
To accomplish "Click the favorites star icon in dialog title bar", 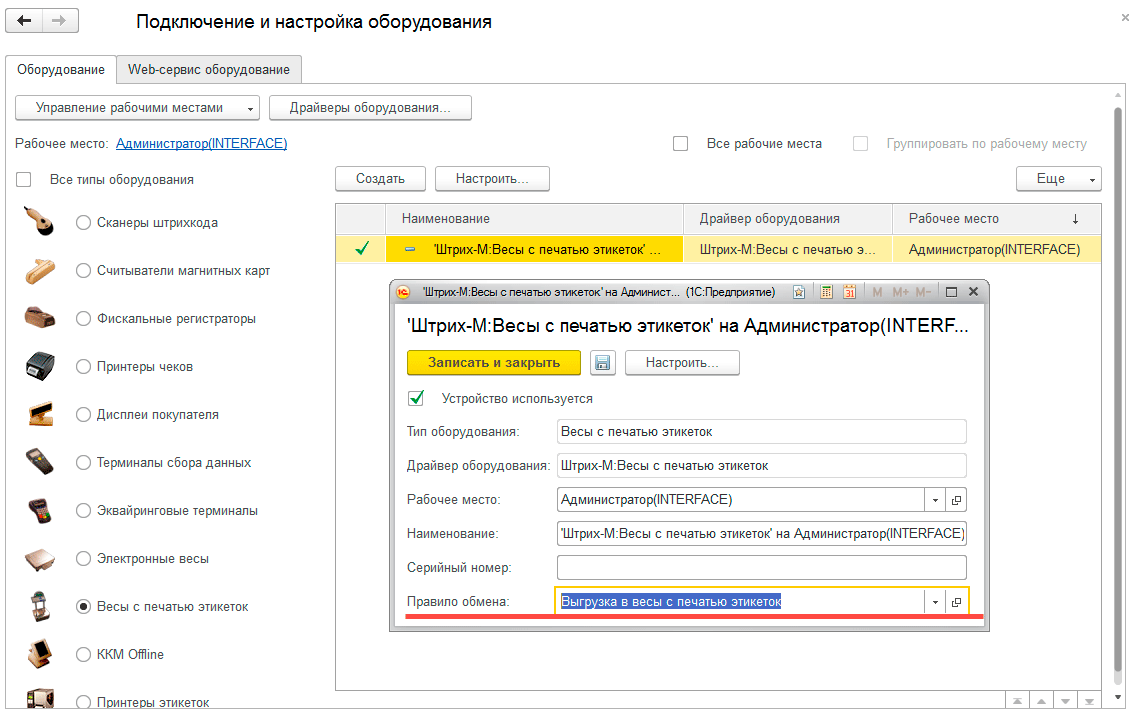I will (799, 292).
